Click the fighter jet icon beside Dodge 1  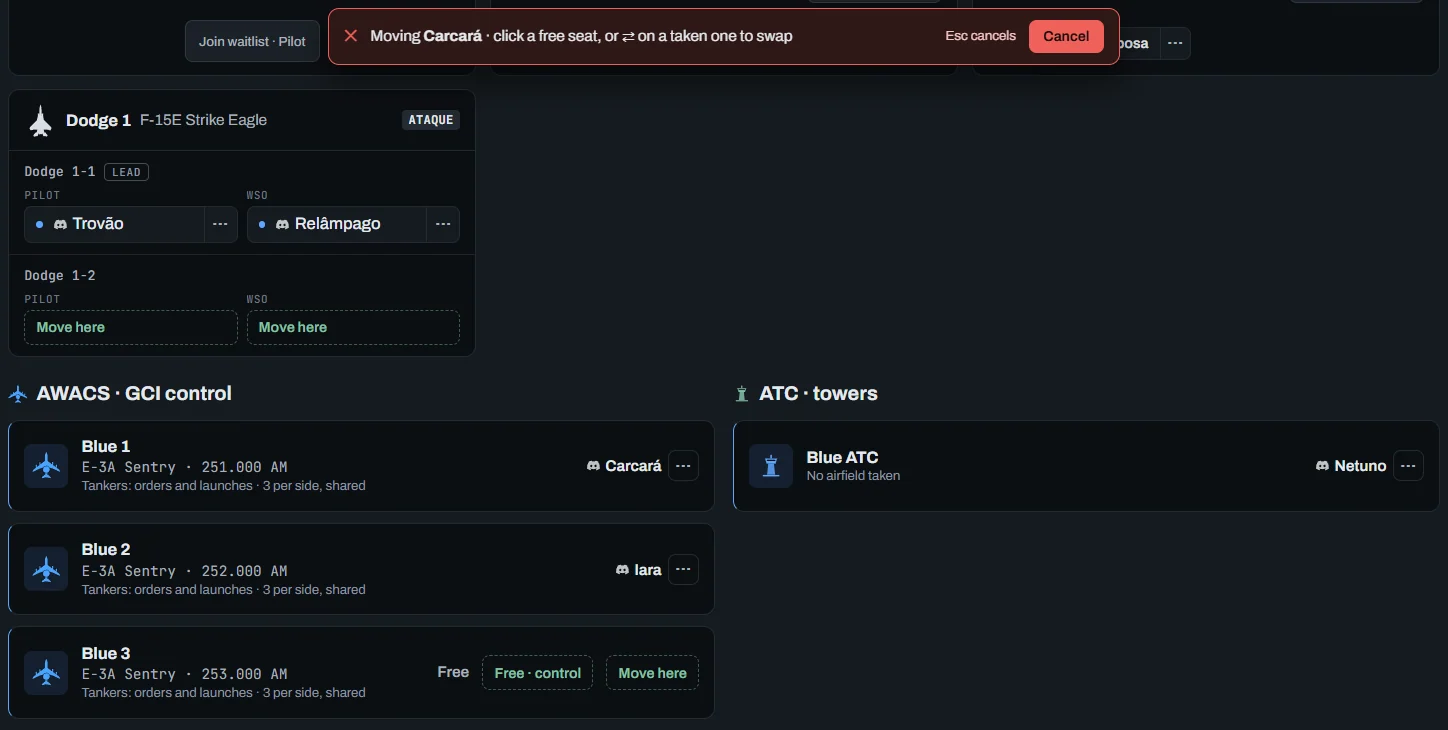tap(40, 121)
